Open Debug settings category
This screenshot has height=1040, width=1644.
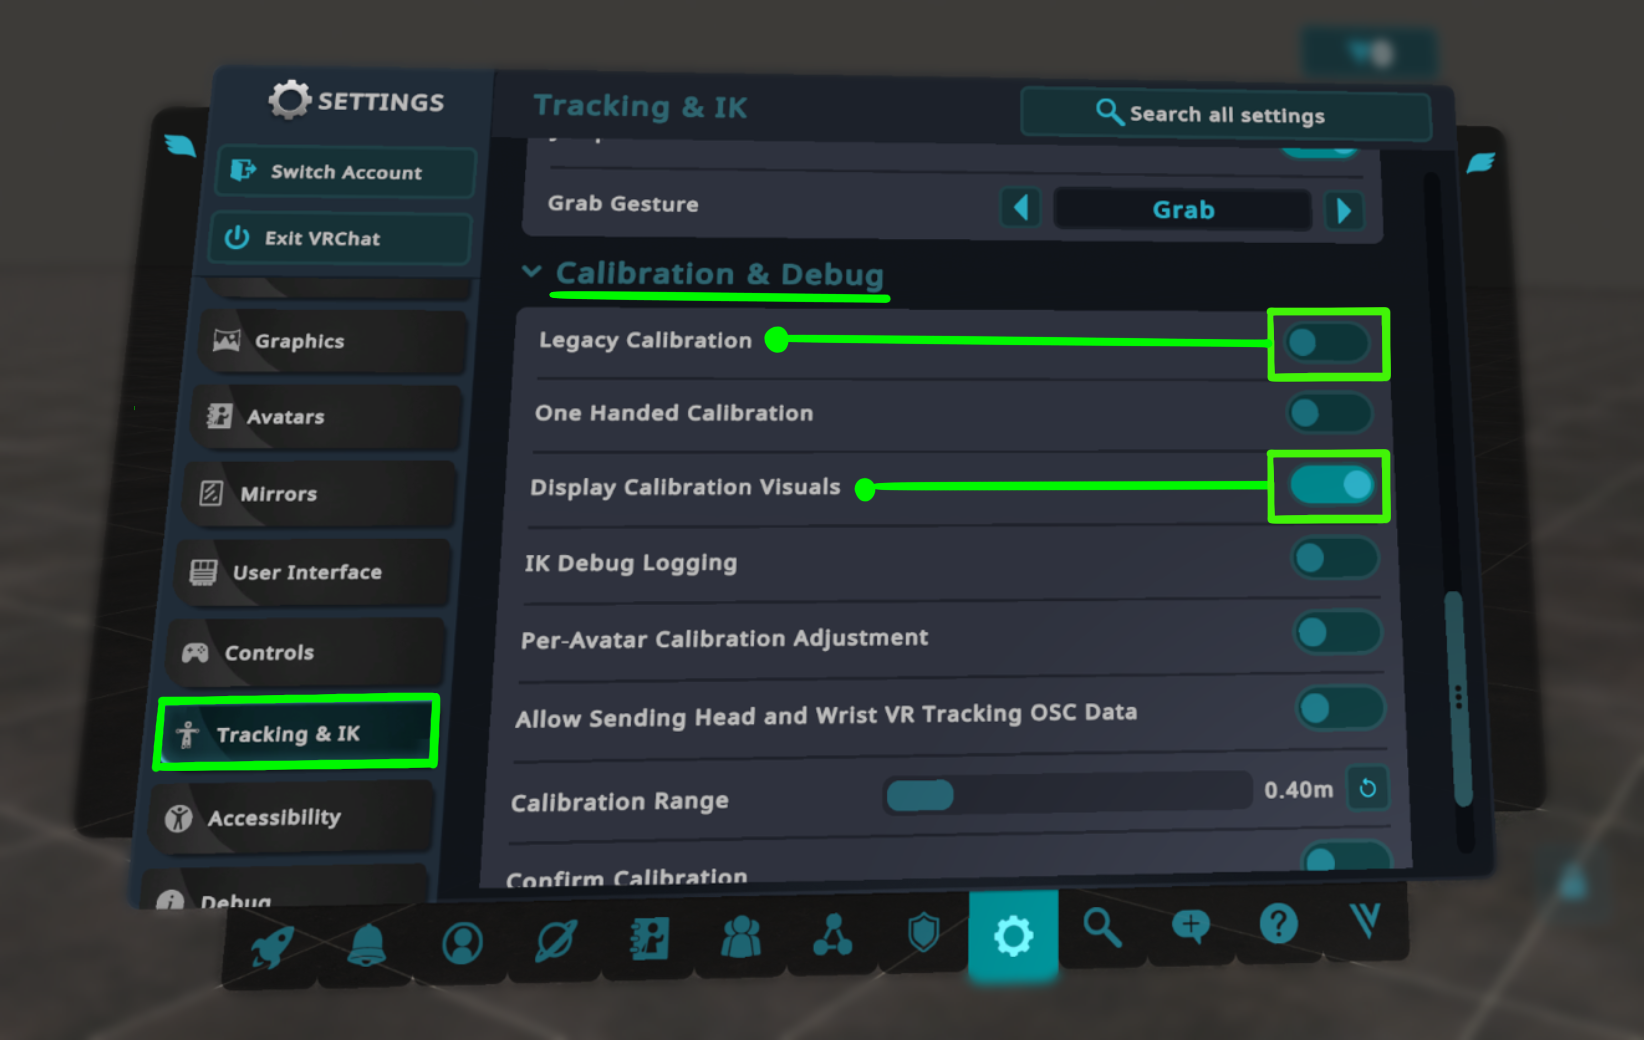click(282, 888)
